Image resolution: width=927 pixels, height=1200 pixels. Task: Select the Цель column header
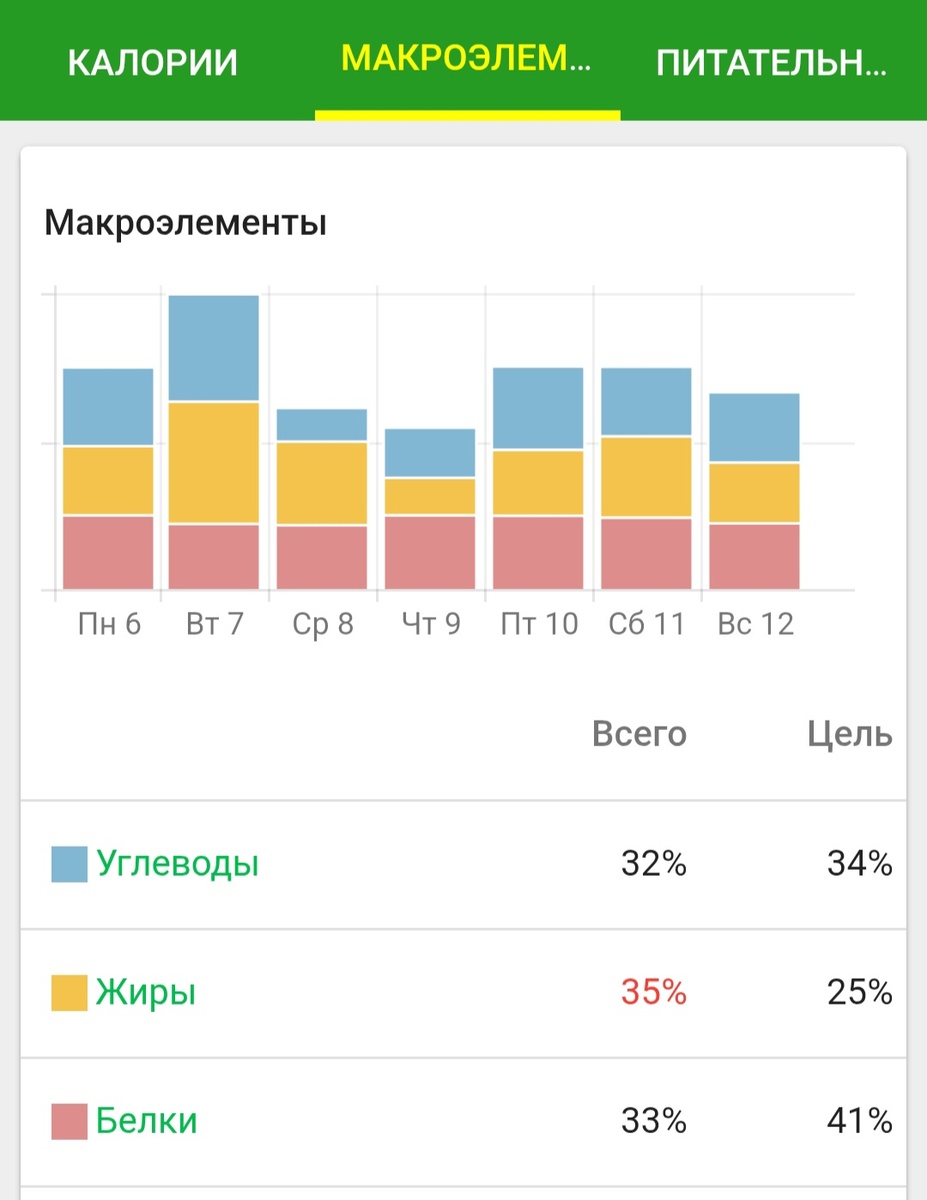(851, 734)
